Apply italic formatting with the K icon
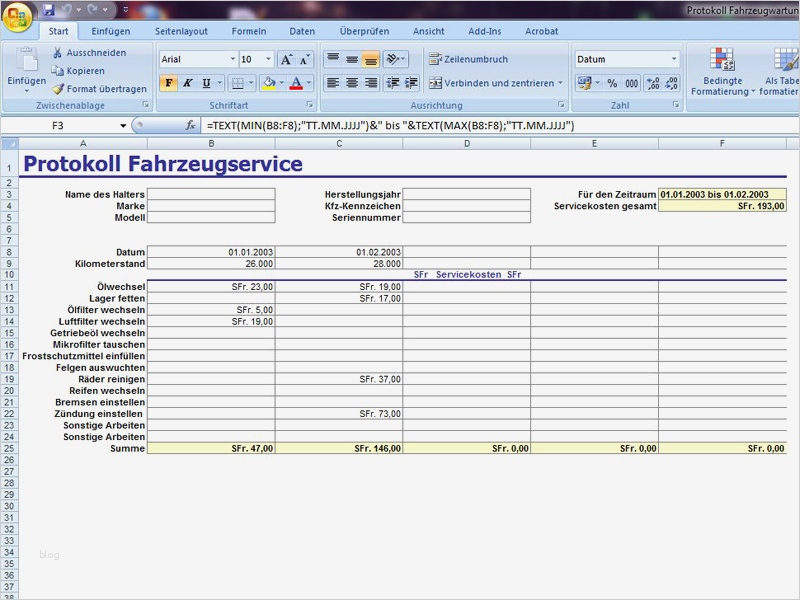 click(186, 83)
